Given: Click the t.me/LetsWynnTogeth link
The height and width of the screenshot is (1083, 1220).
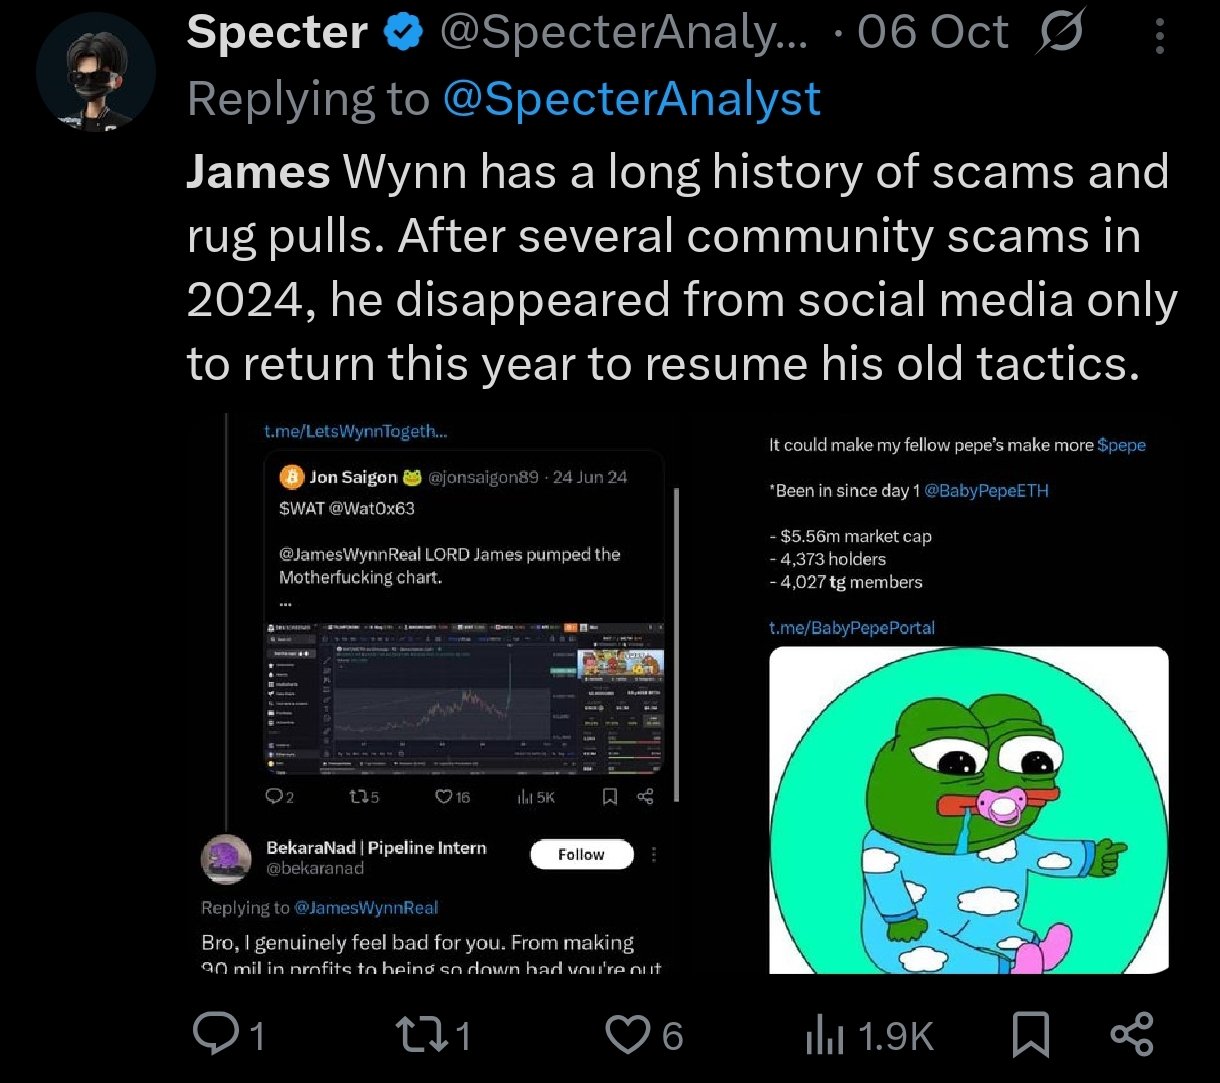Looking at the screenshot, I should pos(355,432).
